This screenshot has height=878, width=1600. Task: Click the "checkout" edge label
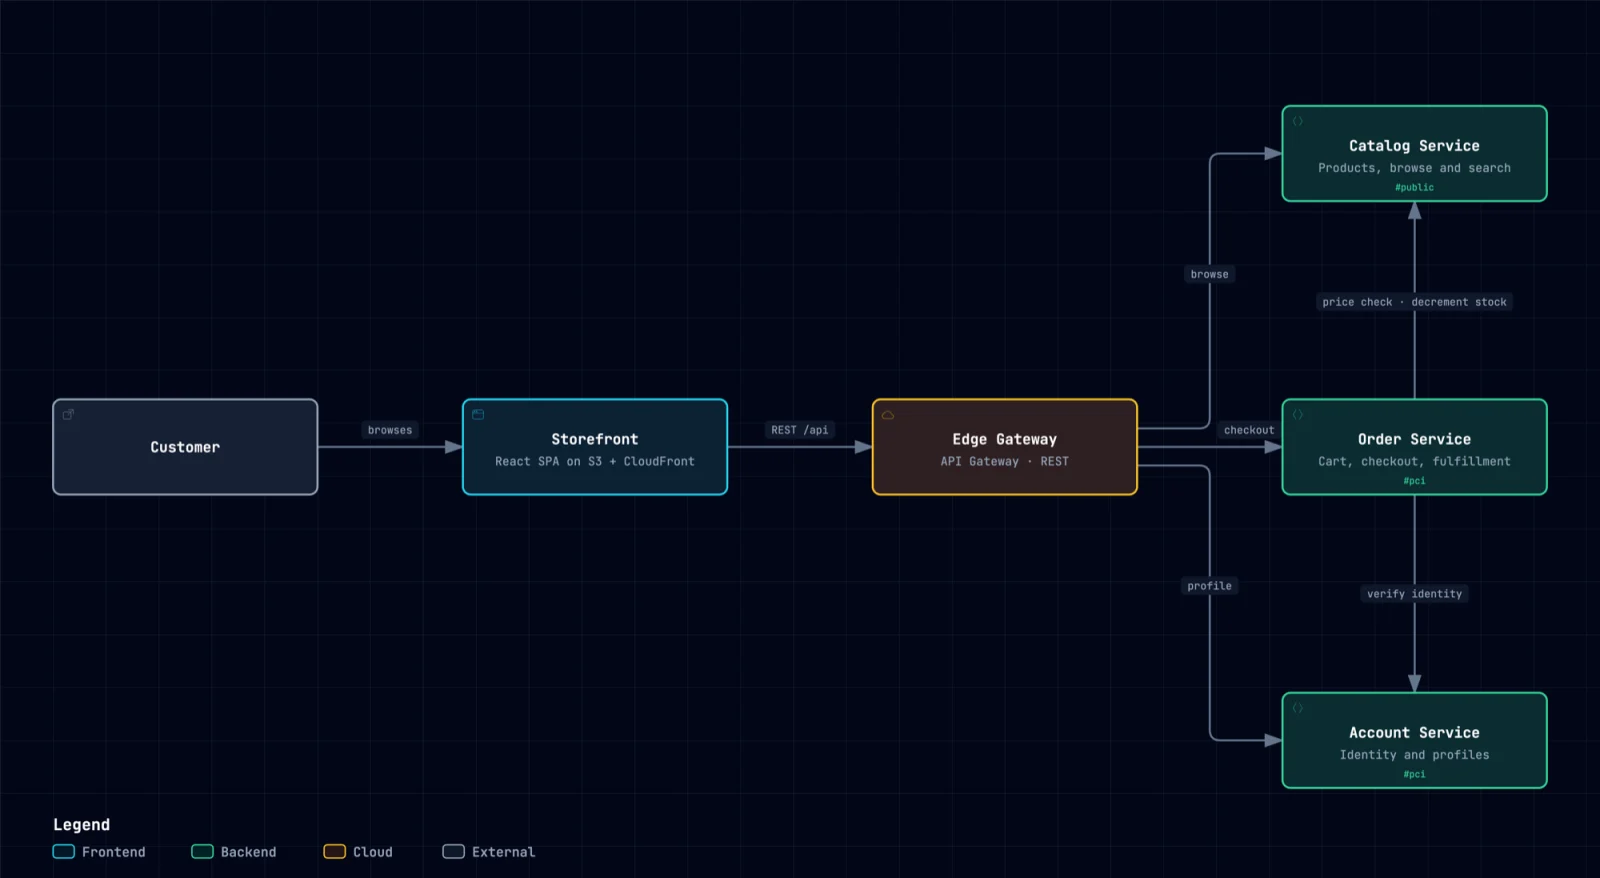(x=1249, y=430)
